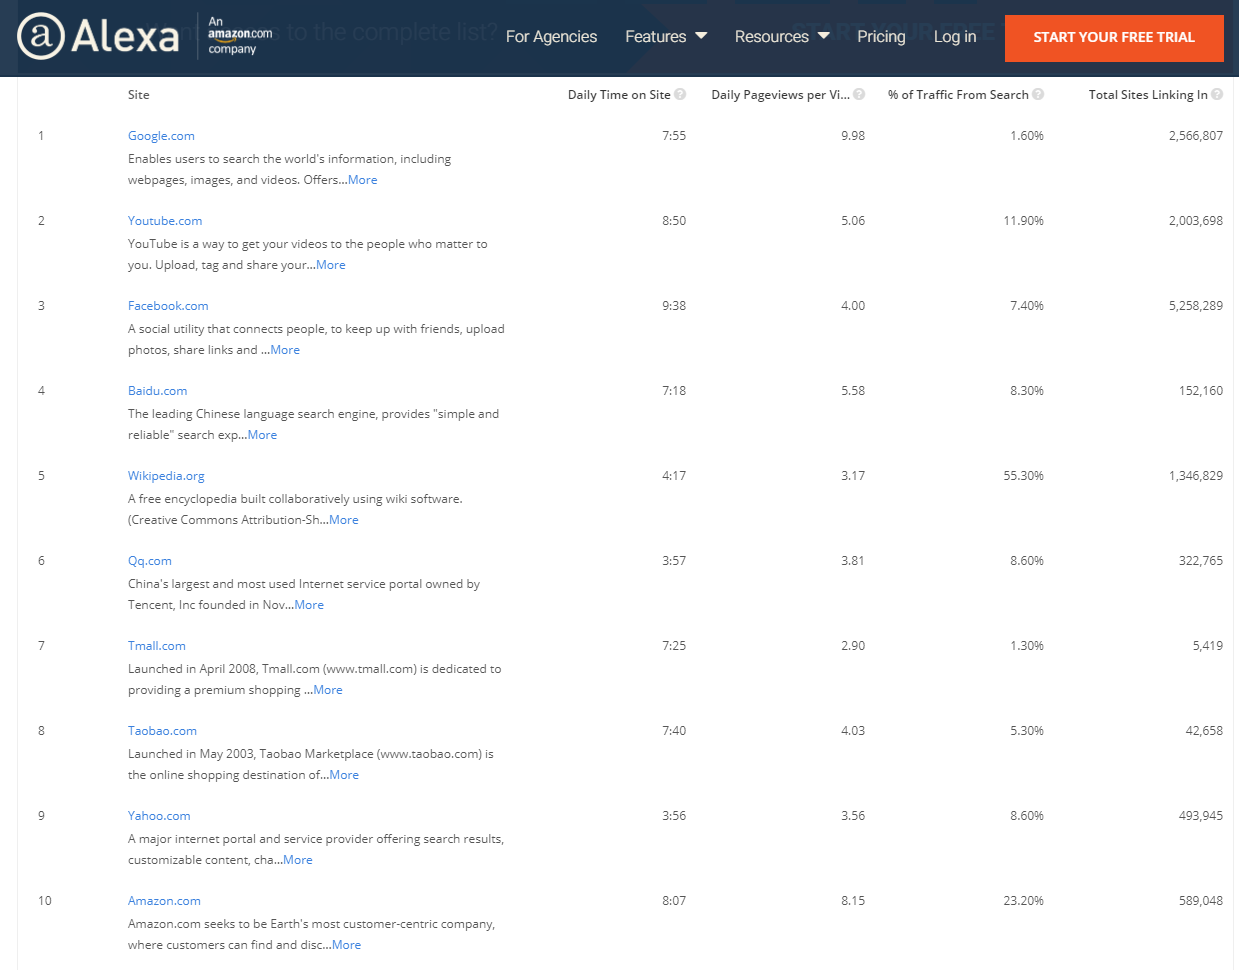
Task: Expand the Features dropdown menu
Action: (x=666, y=37)
